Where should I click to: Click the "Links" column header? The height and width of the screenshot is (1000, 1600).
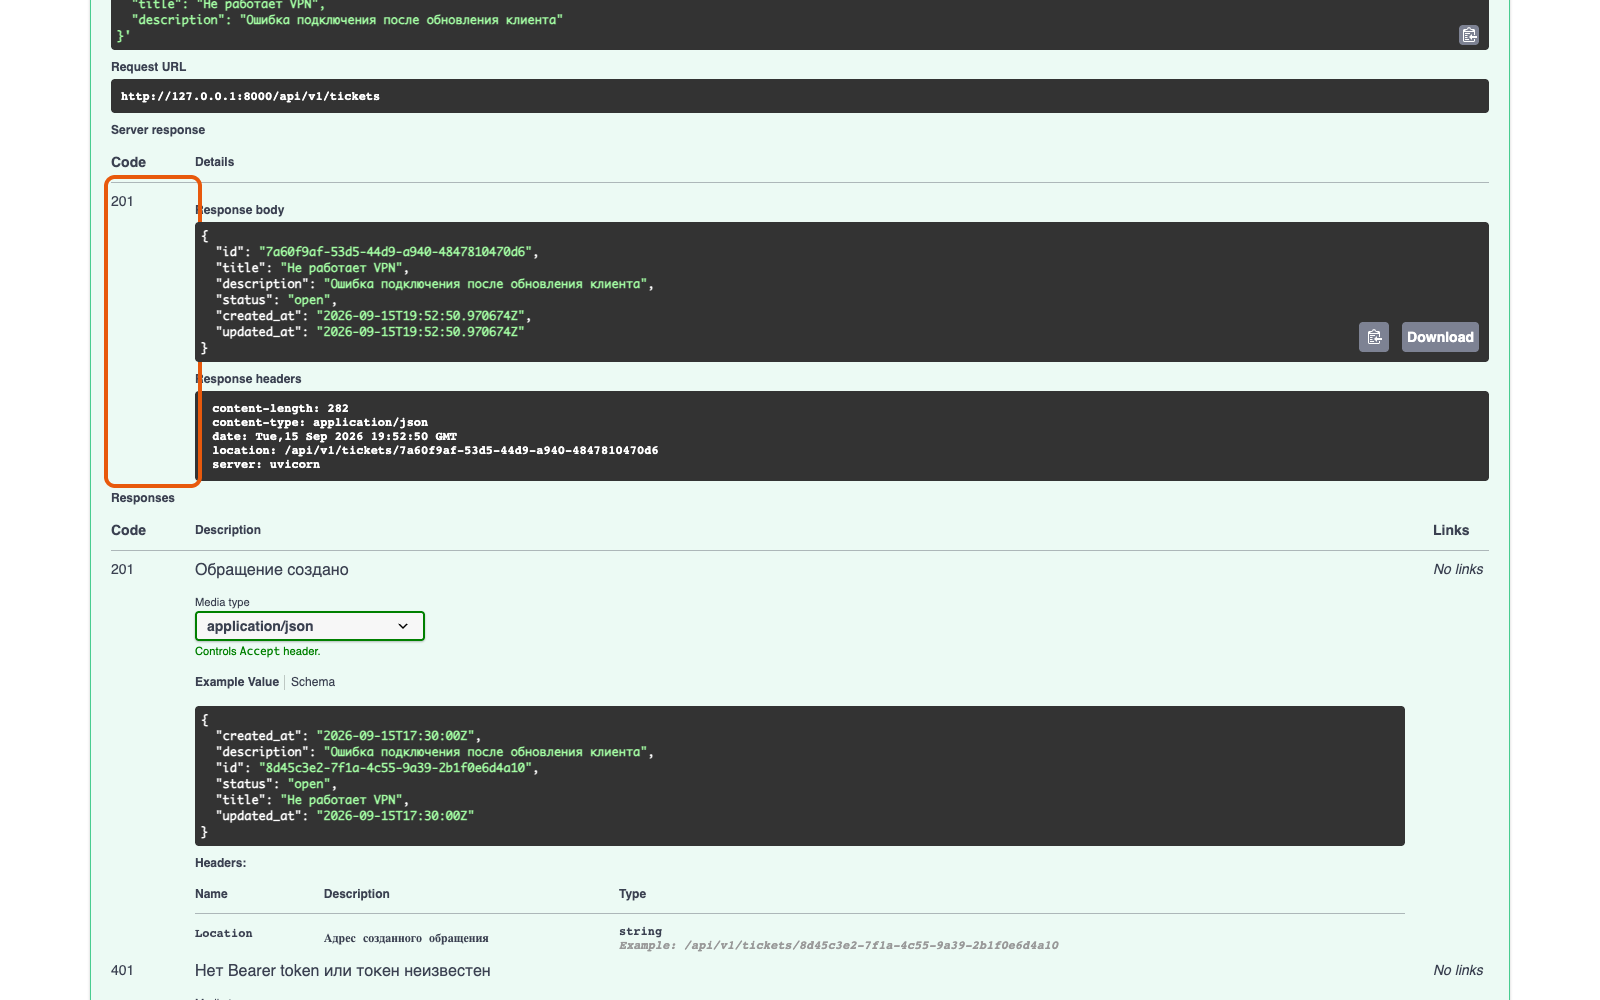point(1451,530)
